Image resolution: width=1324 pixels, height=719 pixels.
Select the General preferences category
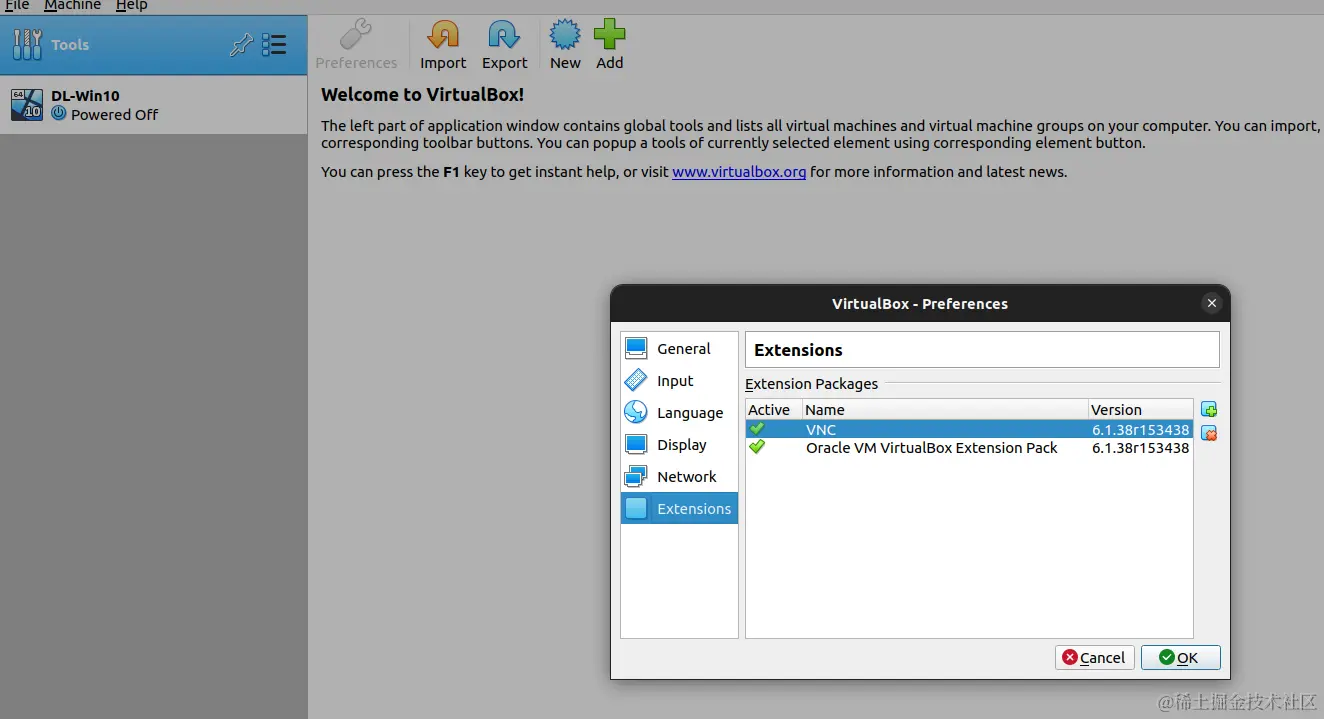pos(679,348)
